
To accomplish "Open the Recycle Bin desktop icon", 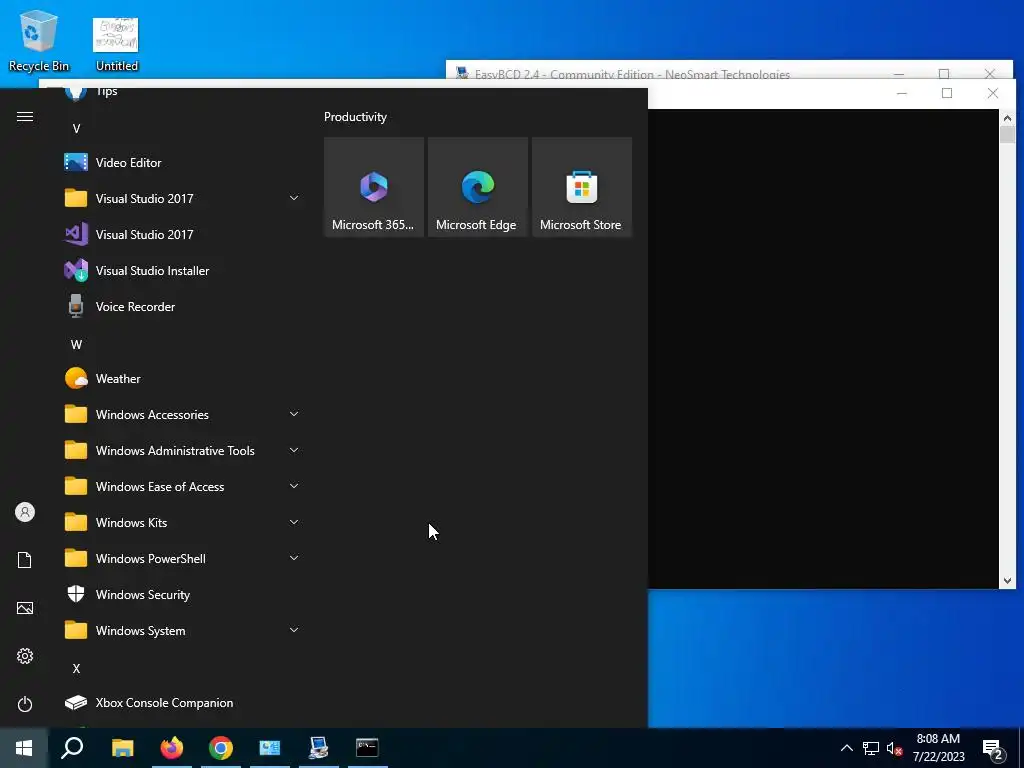I will 39,40.
